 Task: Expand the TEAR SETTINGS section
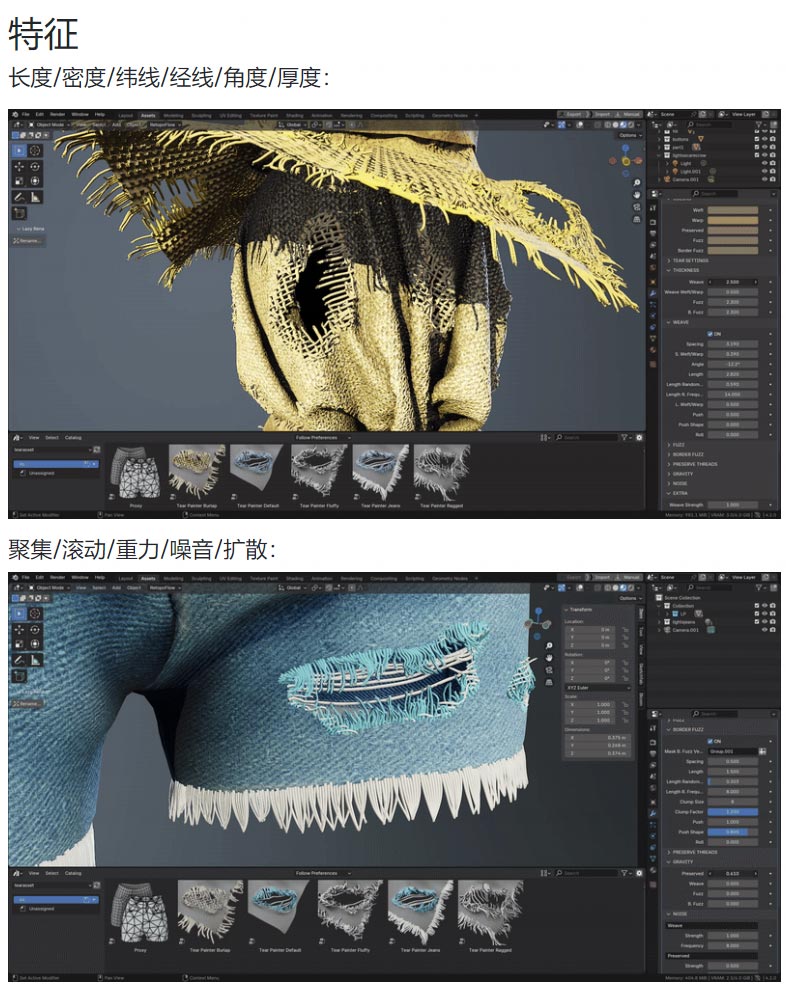pos(690,260)
